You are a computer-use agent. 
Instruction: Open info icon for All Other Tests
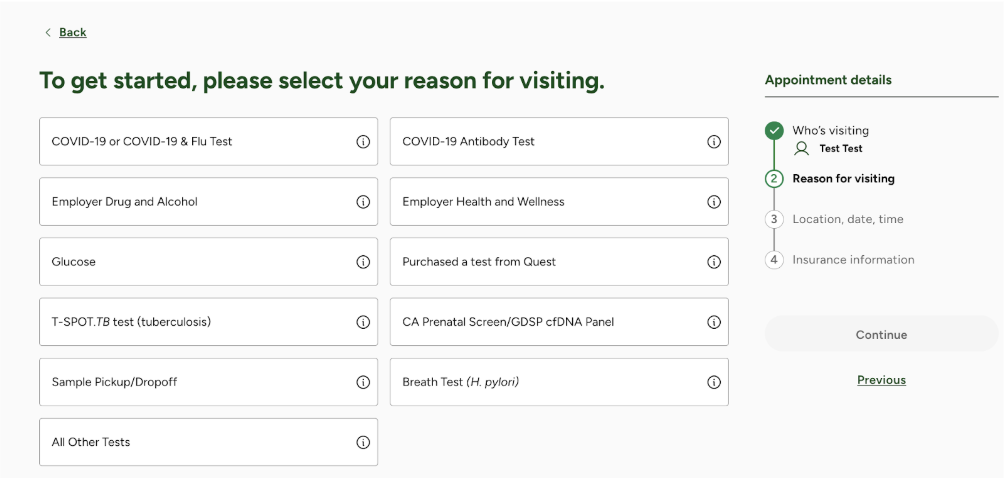pos(363,442)
